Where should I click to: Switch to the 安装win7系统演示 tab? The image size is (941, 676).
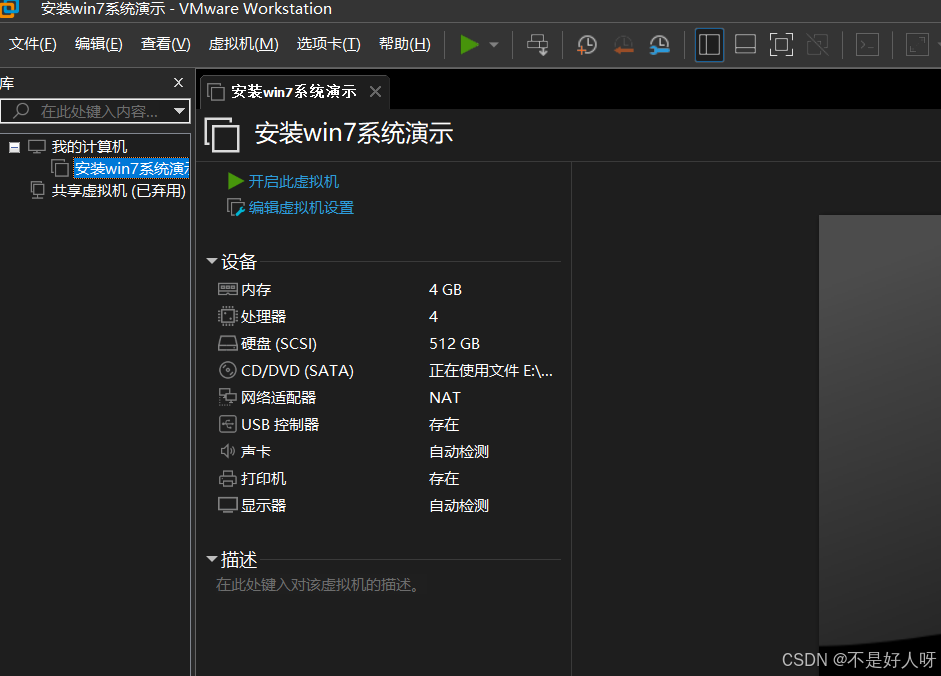click(x=293, y=92)
